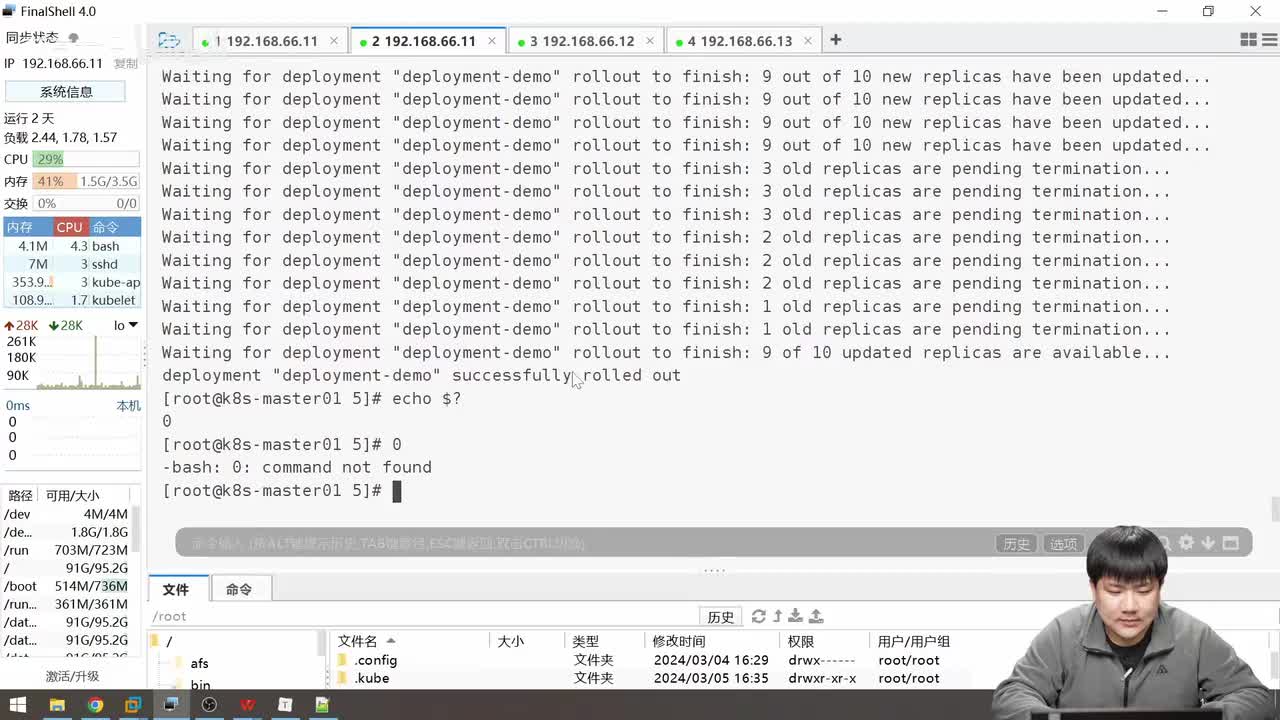Open the hamburger menu at top right
The width and height of the screenshot is (1280, 720).
1270,40
